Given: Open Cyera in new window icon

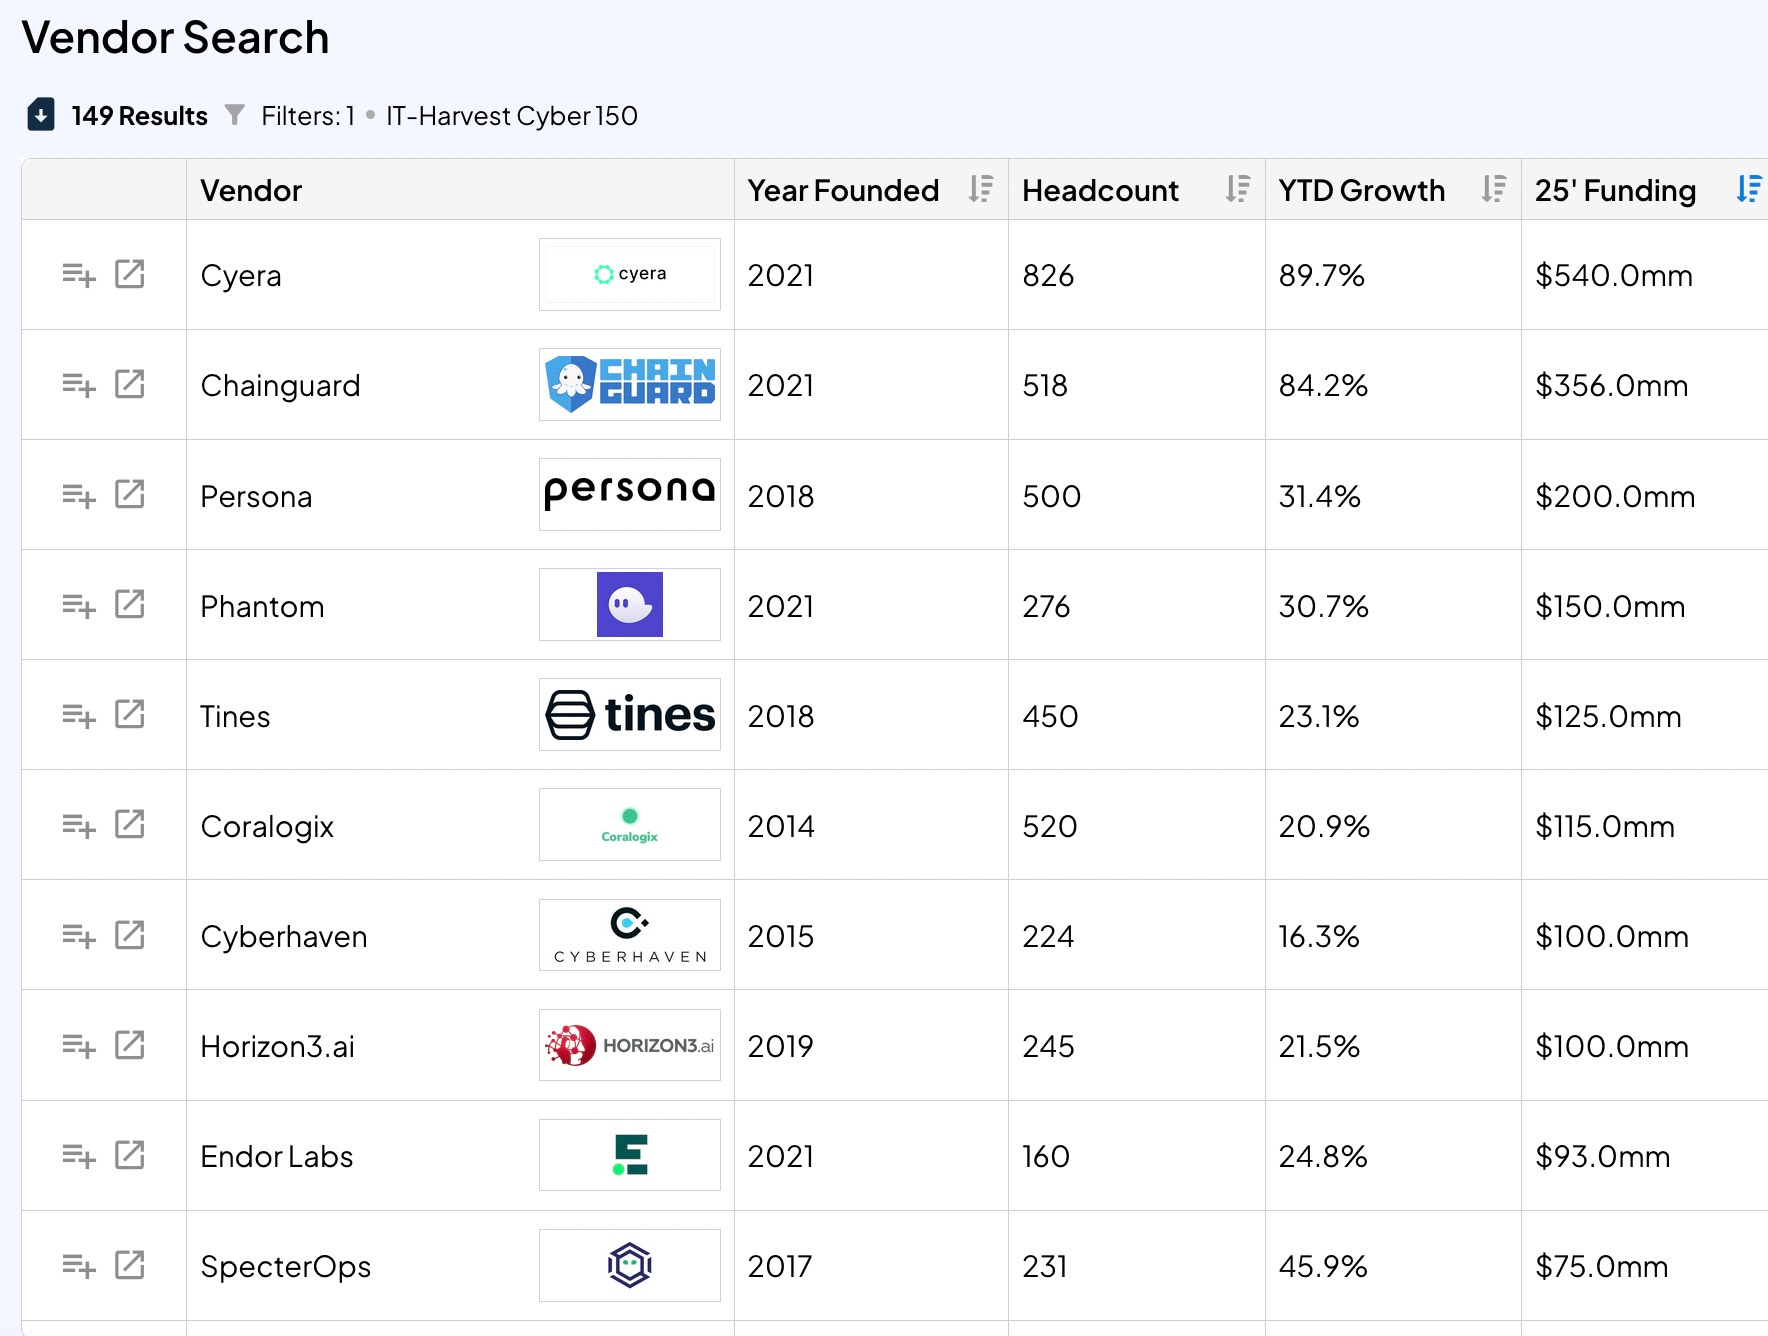Looking at the screenshot, I should pyautogui.click(x=130, y=274).
